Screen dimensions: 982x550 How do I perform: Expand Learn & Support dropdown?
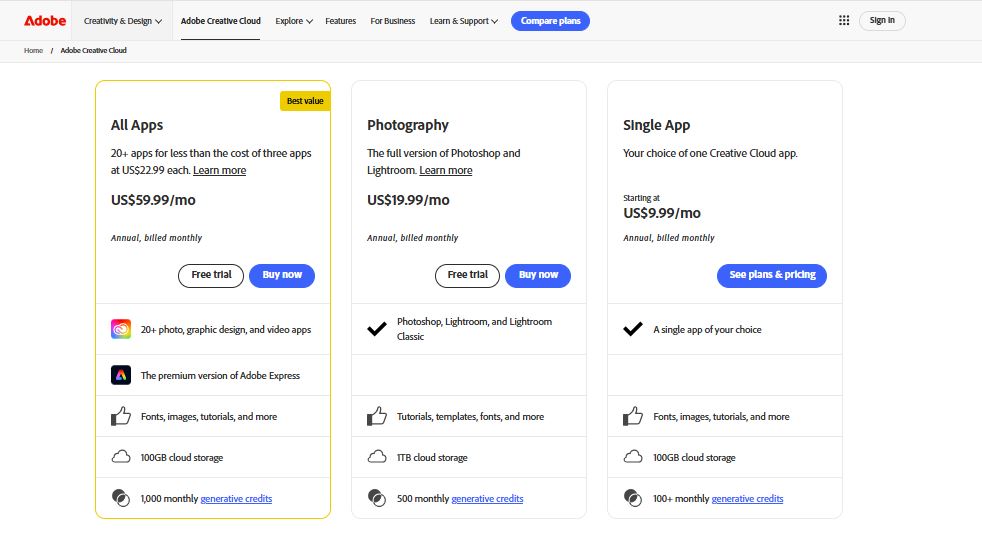463,21
